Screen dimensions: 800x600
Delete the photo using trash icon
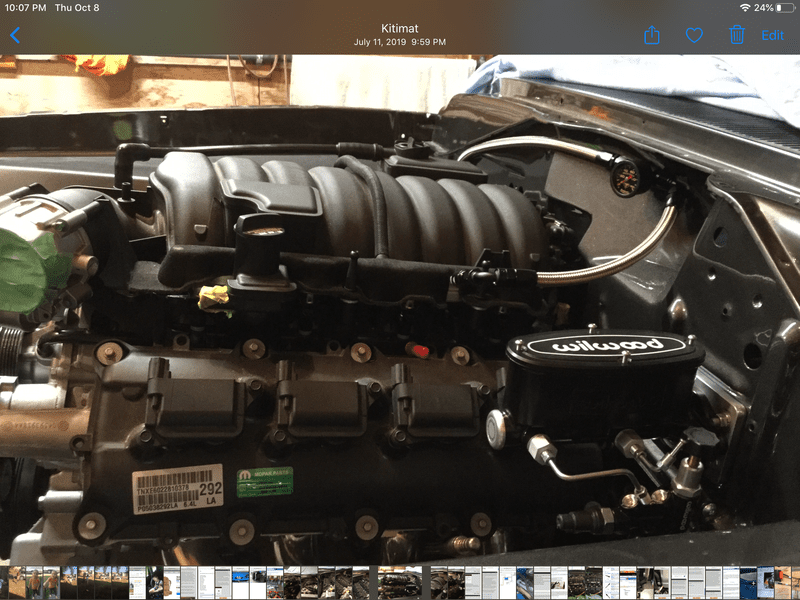pyautogui.click(x=737, y=35)
